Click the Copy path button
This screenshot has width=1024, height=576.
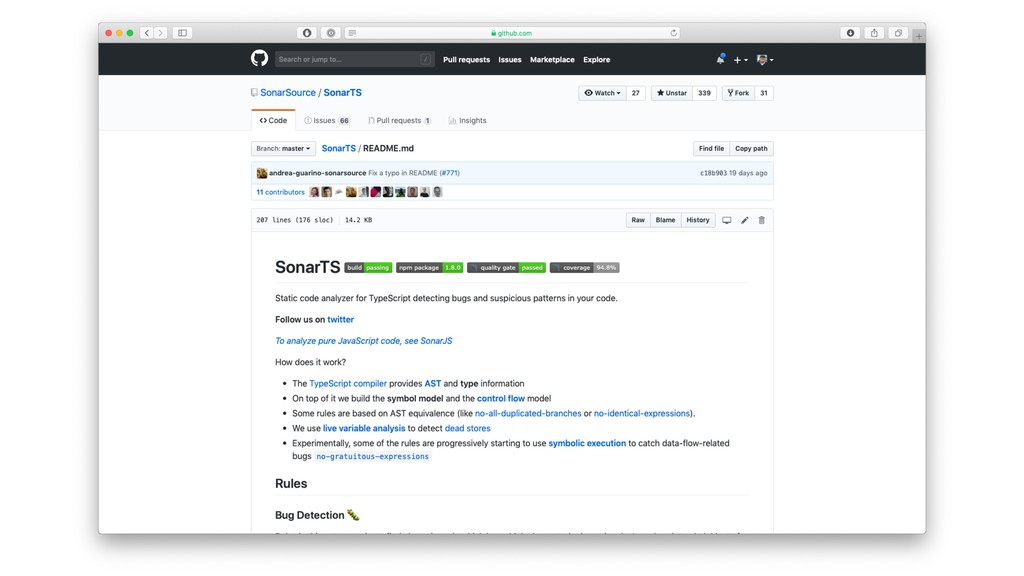click(751, 148)
